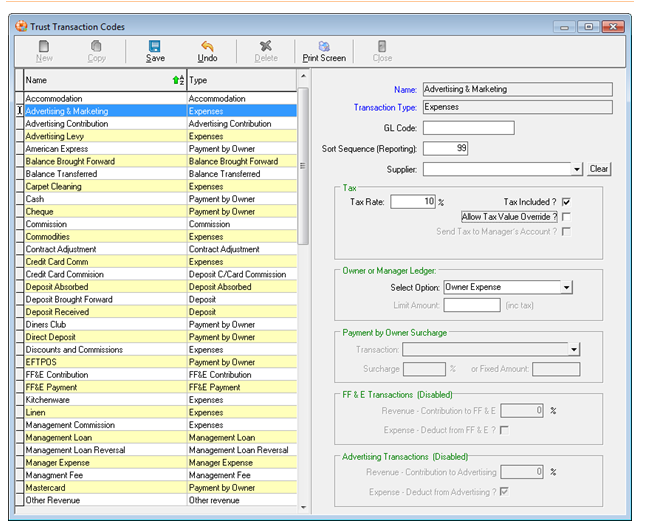Click the Close door toolbar icon
This screenshot has height=529, width=647.
pyautogui.click(x=382, y=46)
